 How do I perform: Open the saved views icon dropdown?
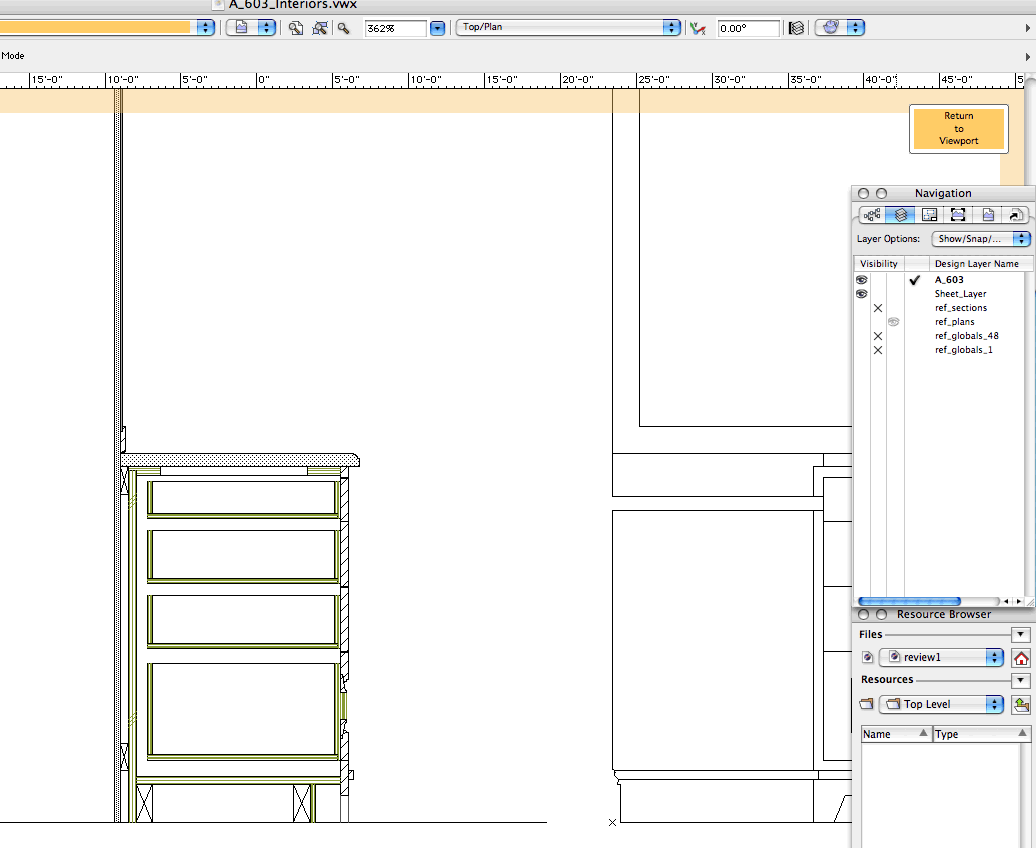[x=251, y=27]
